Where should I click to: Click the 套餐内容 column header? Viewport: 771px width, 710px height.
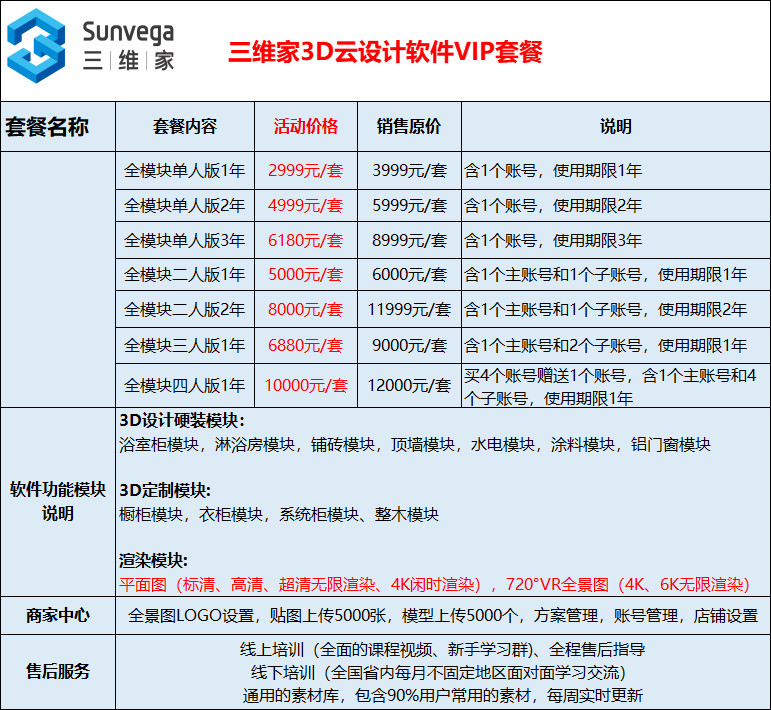(x=185, y=127)
